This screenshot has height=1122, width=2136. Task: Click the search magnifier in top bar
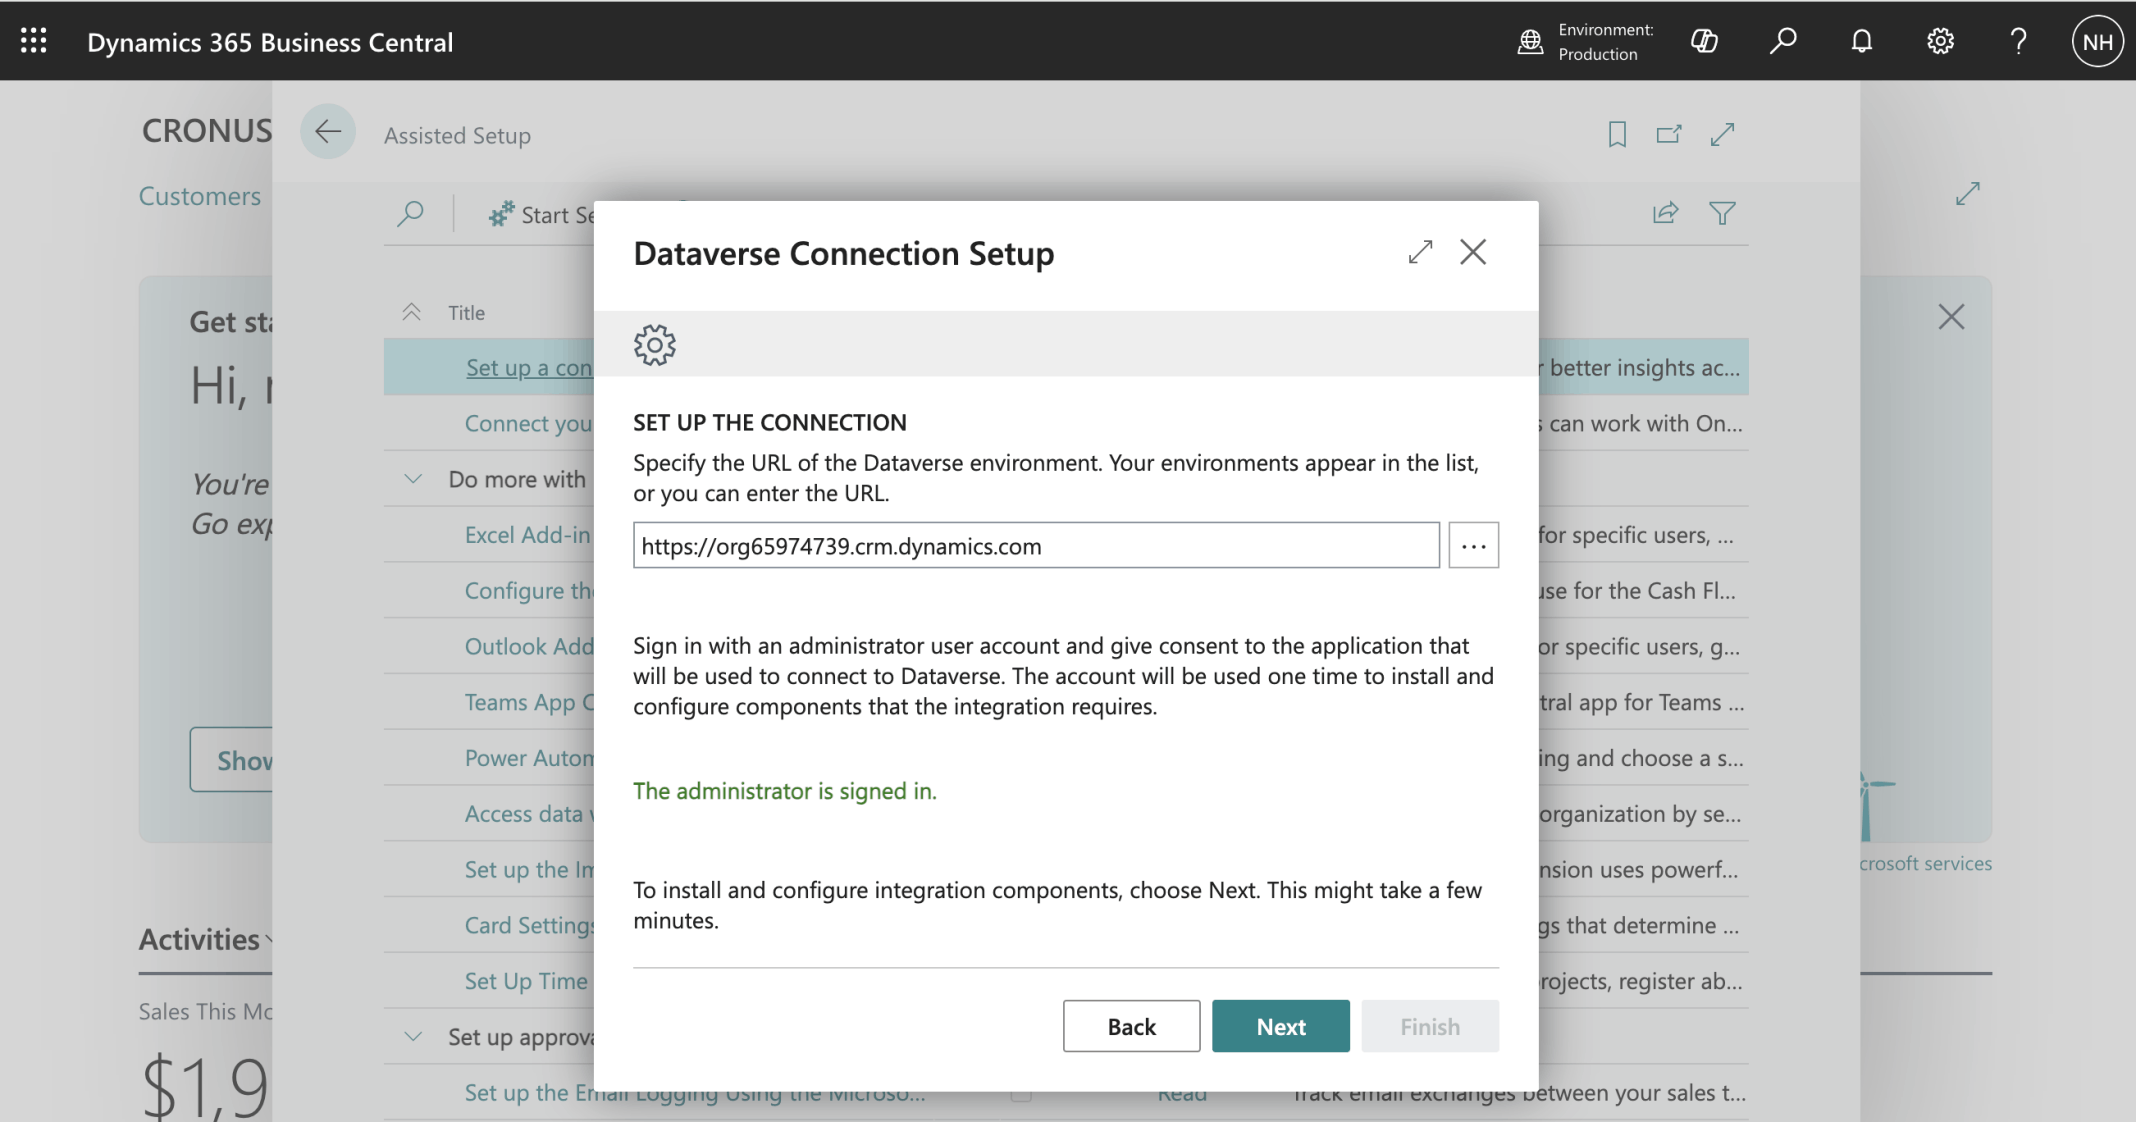tap(1782, 41)
